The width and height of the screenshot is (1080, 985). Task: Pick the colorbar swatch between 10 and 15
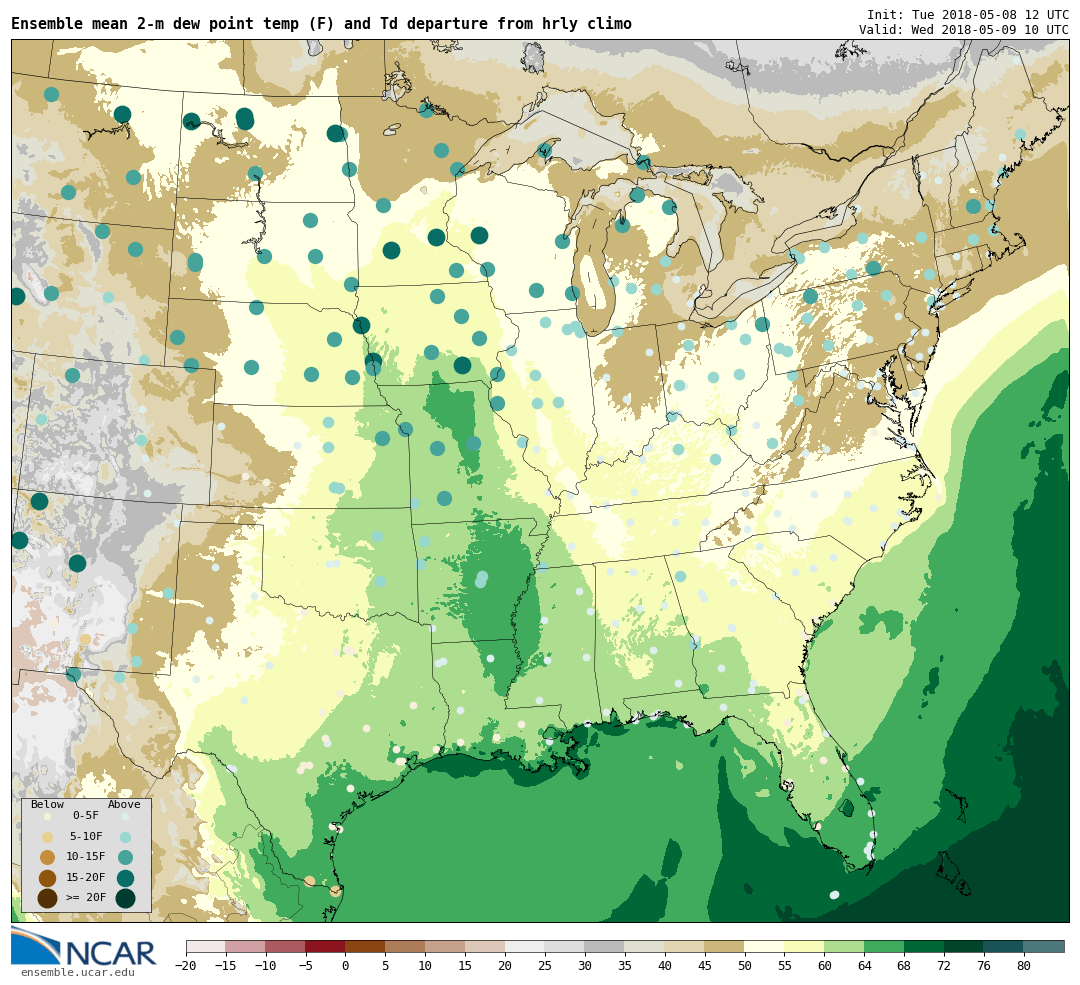click(446, 946)
